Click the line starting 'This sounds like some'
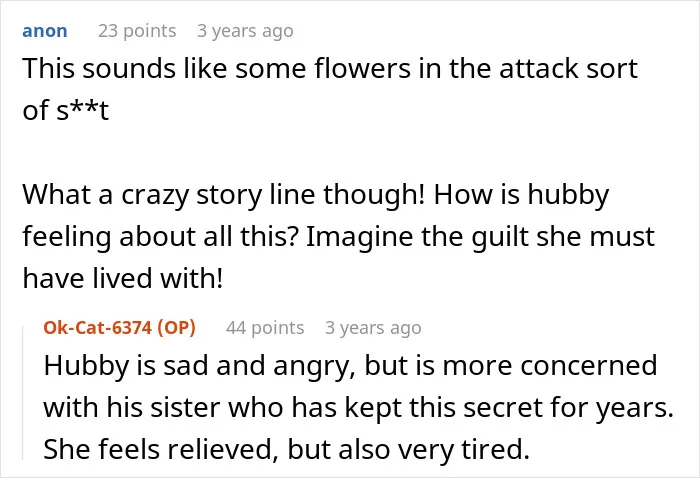Viewport: 700px width, 478px height. 330,69
